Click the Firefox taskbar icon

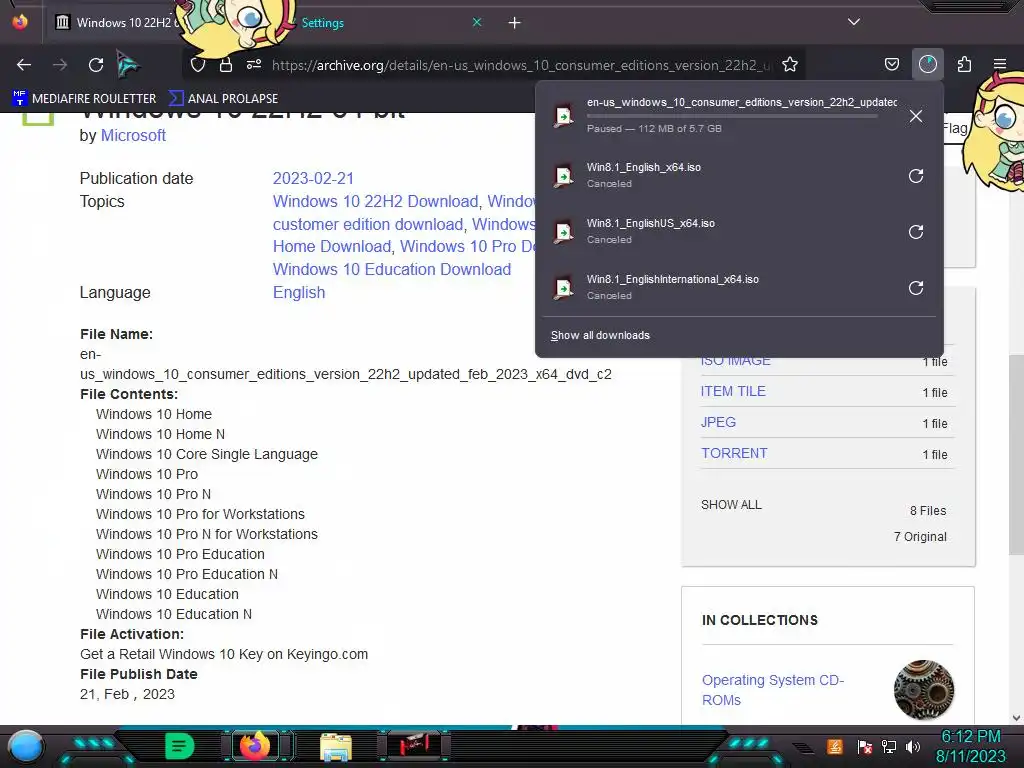point(255,746)
